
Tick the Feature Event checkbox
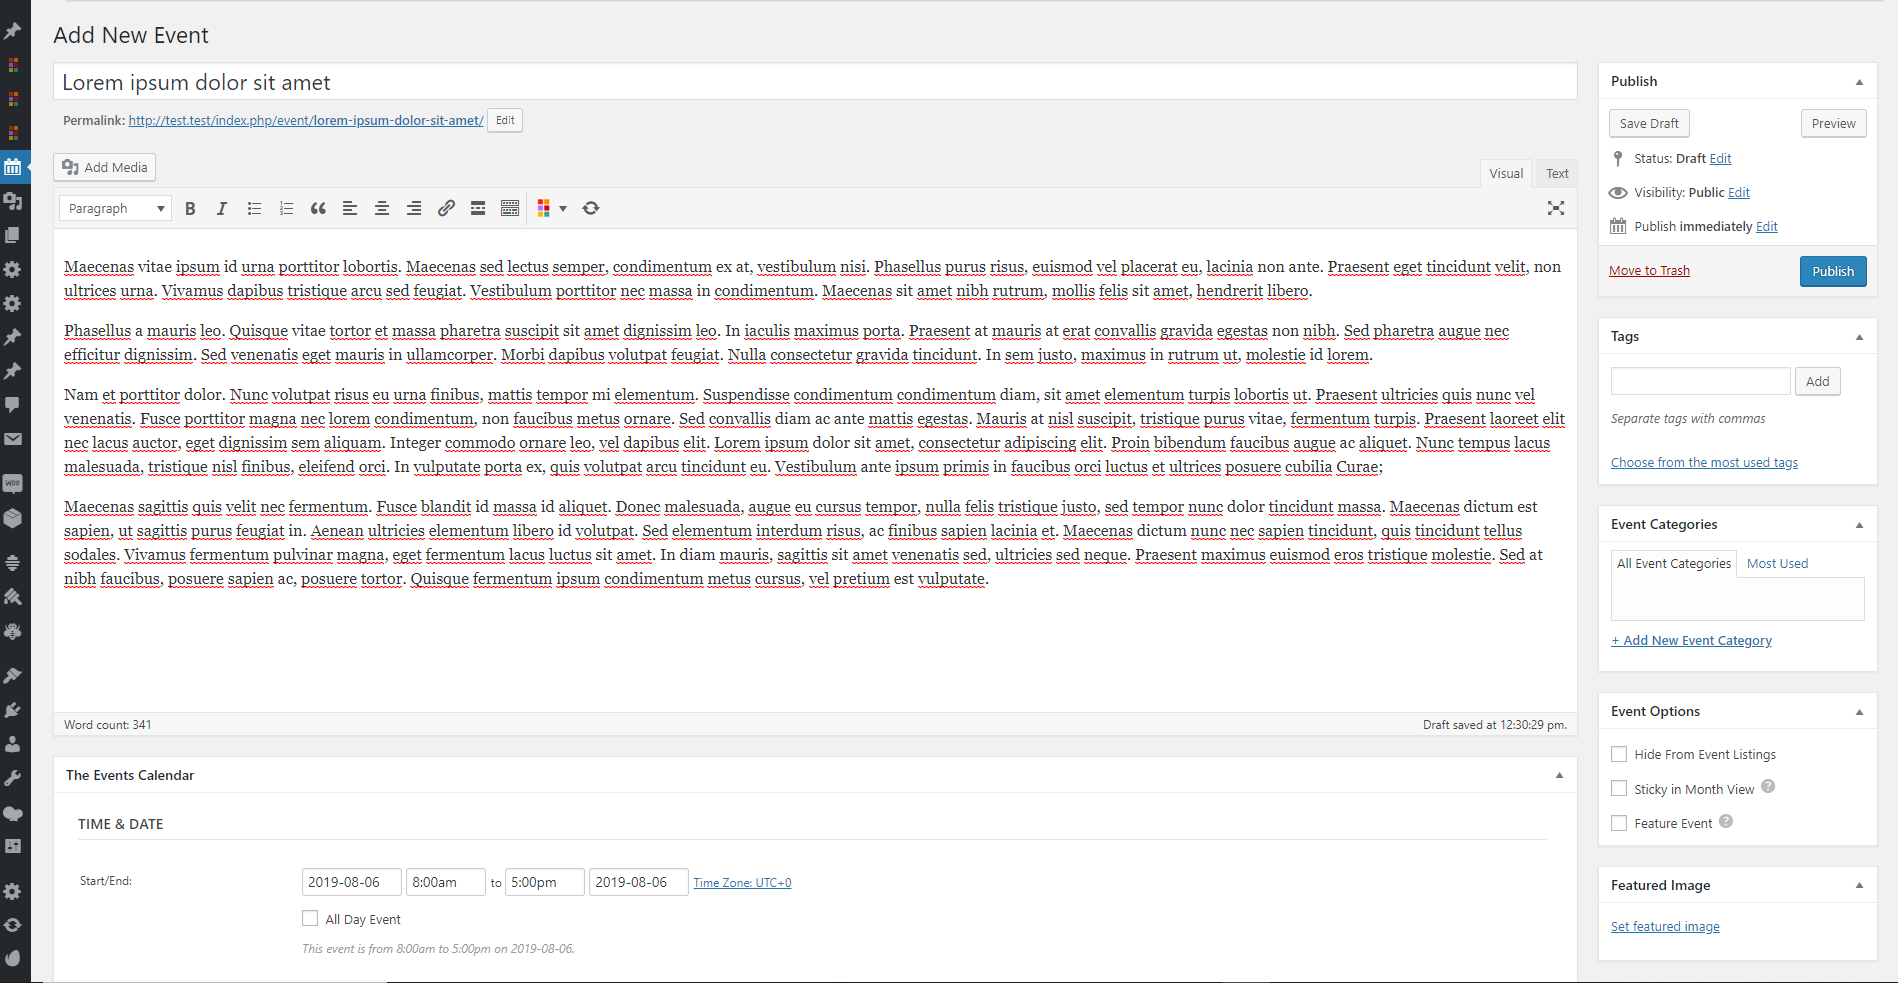[x=1619, y=823]
